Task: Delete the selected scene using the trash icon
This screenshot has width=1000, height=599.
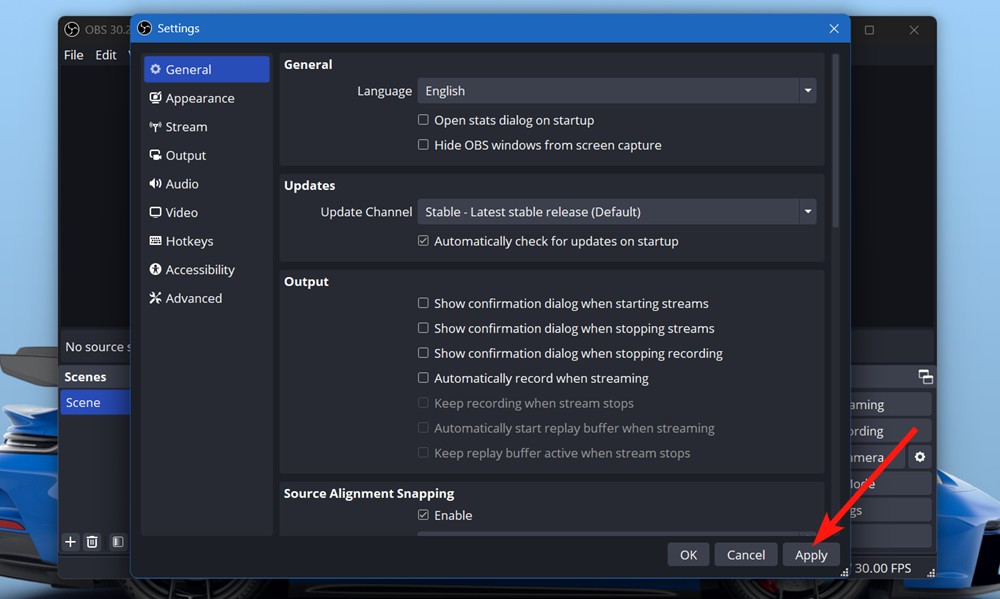Action: pos(92,541)
